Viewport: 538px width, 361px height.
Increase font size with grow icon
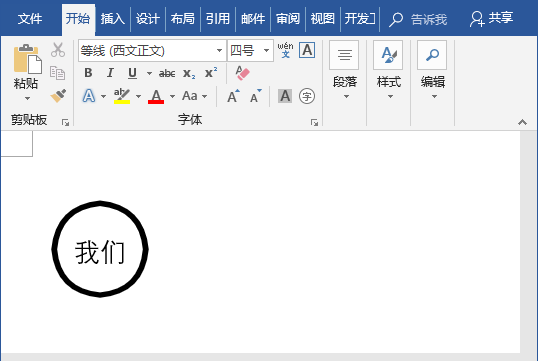point(233,96)
